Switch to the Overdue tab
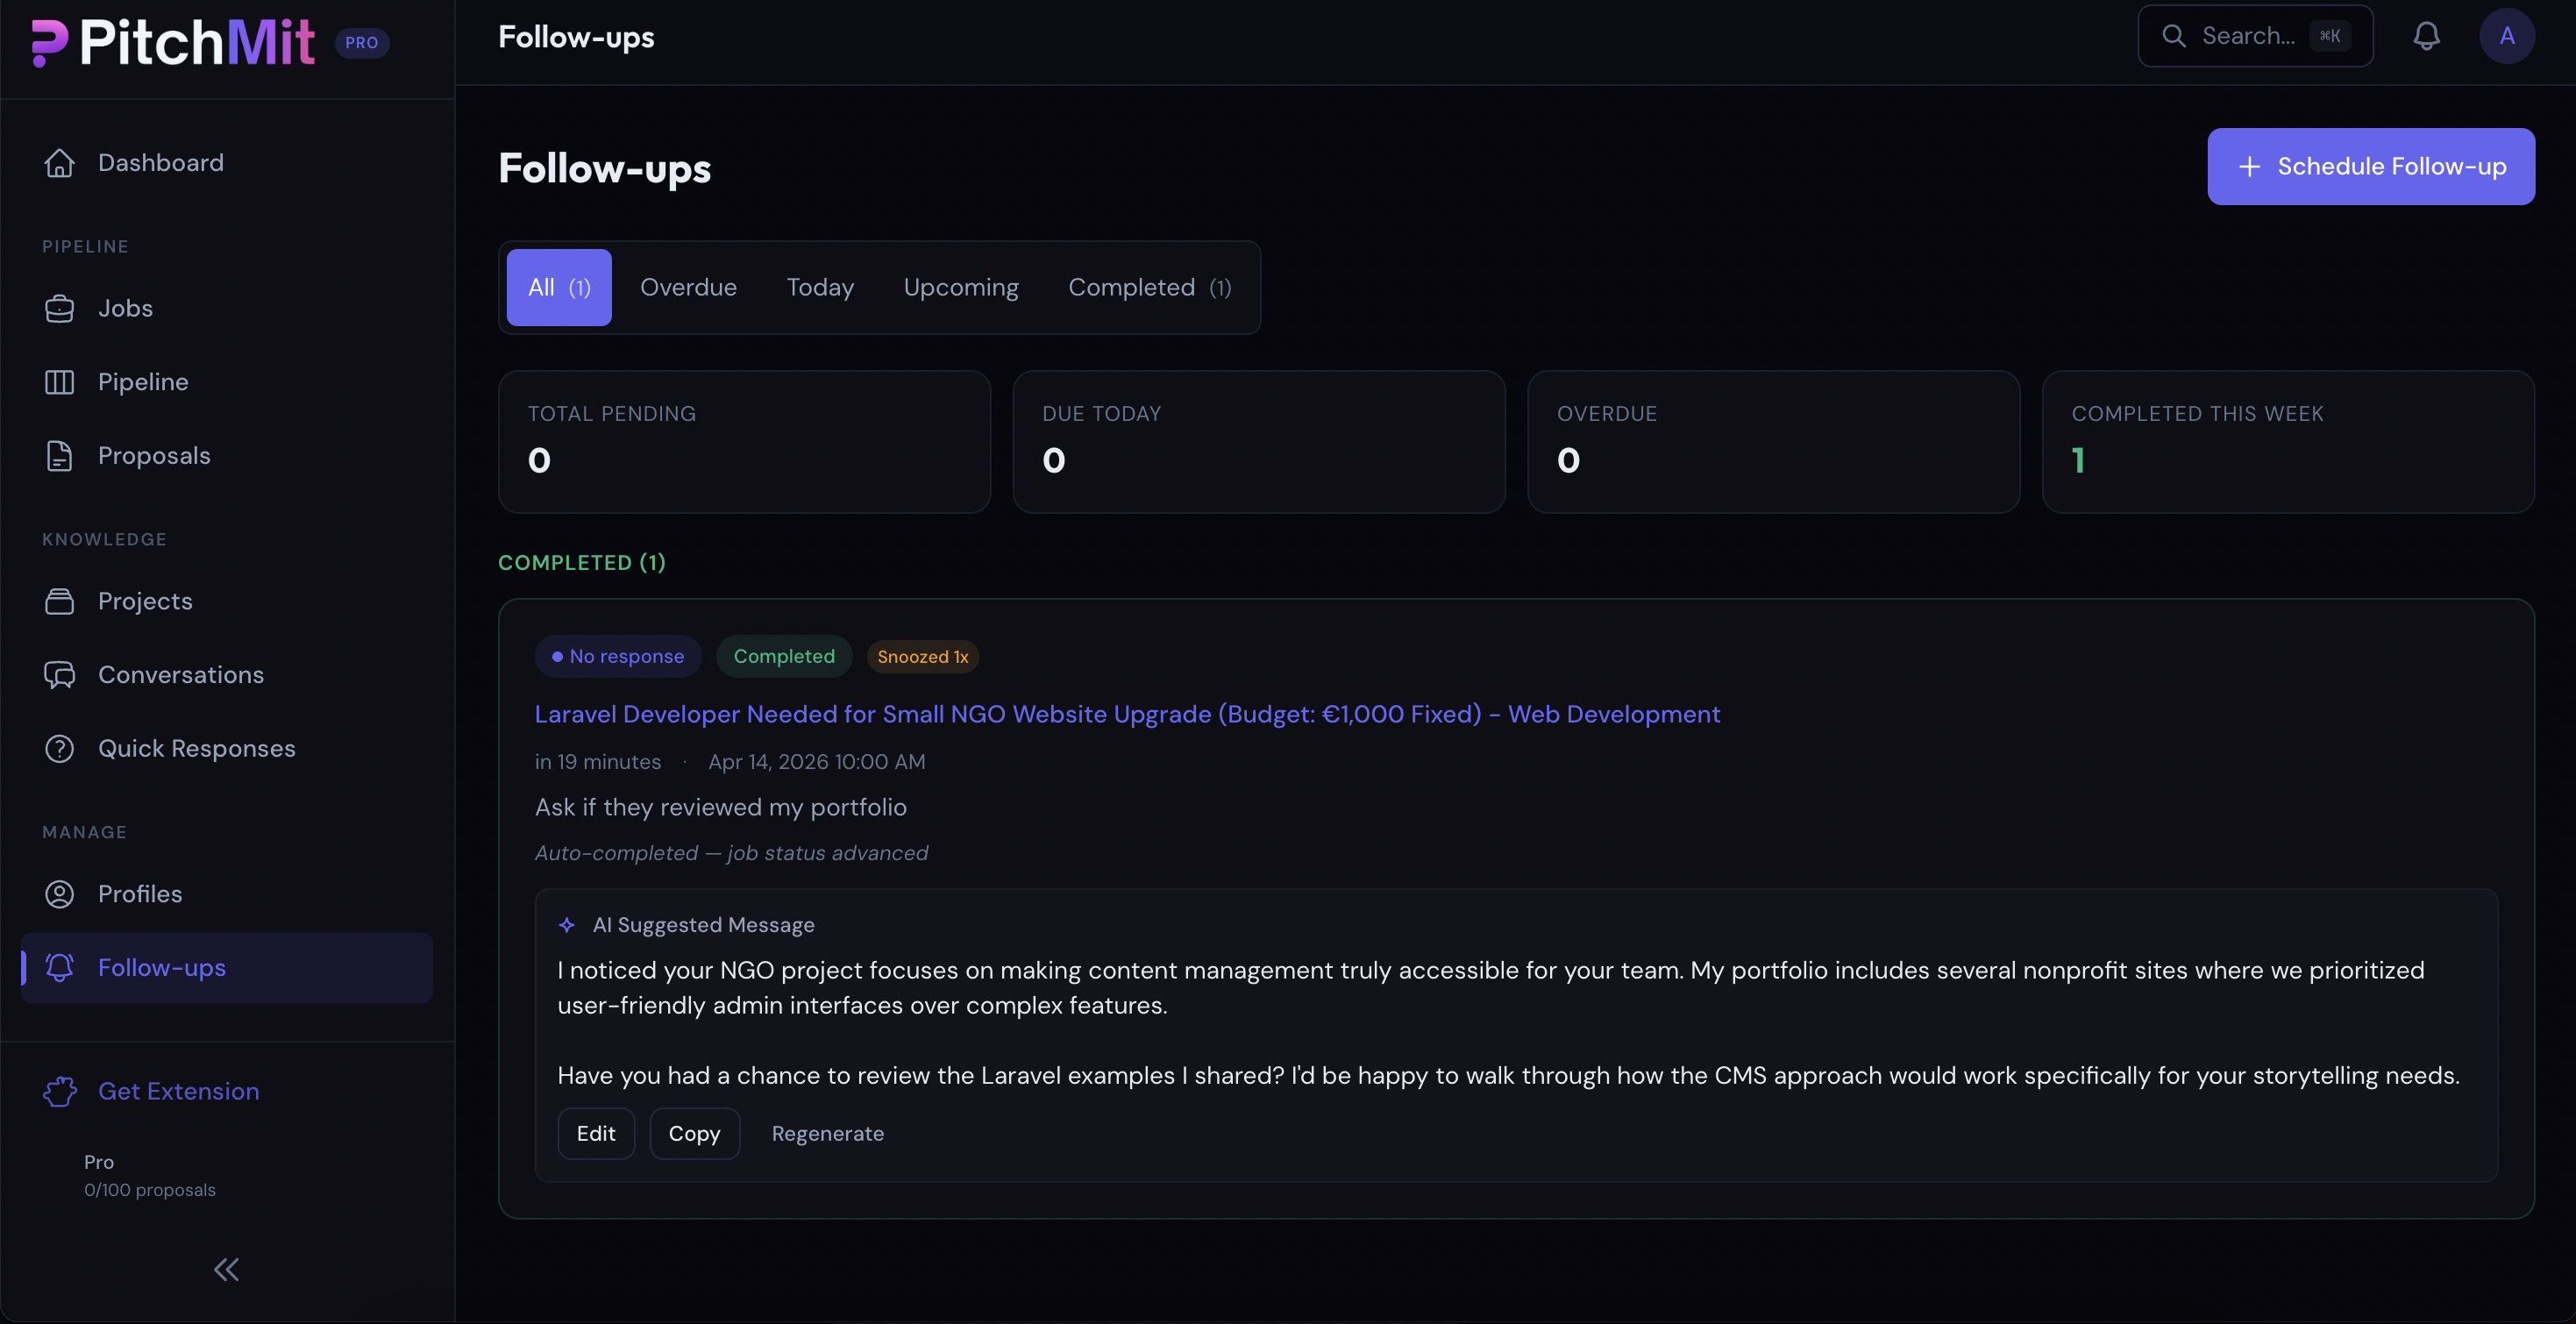The image size is (2576, 1324). (x=688, y=288)
